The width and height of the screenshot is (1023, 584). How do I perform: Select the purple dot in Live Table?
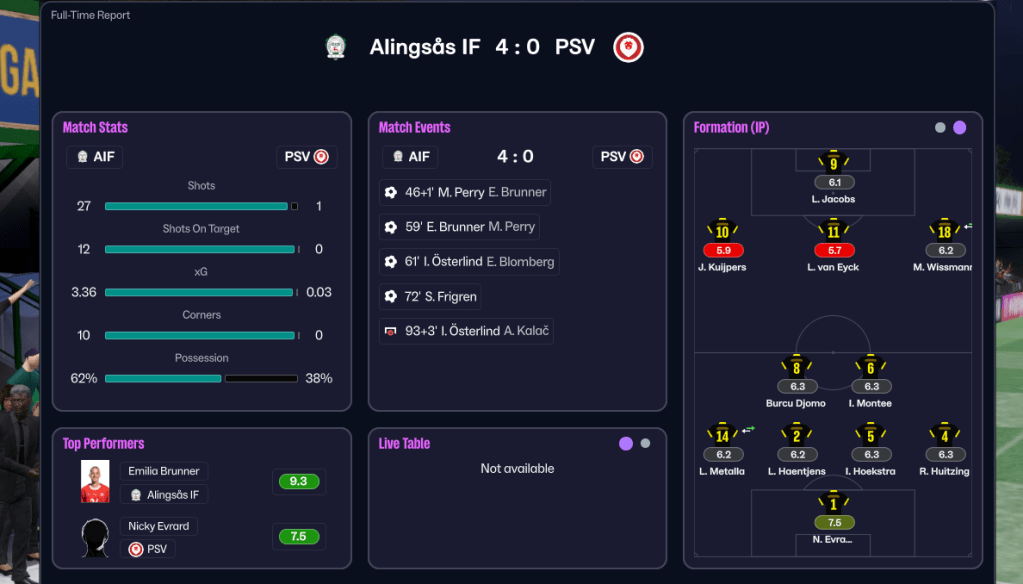coord(626,444)
